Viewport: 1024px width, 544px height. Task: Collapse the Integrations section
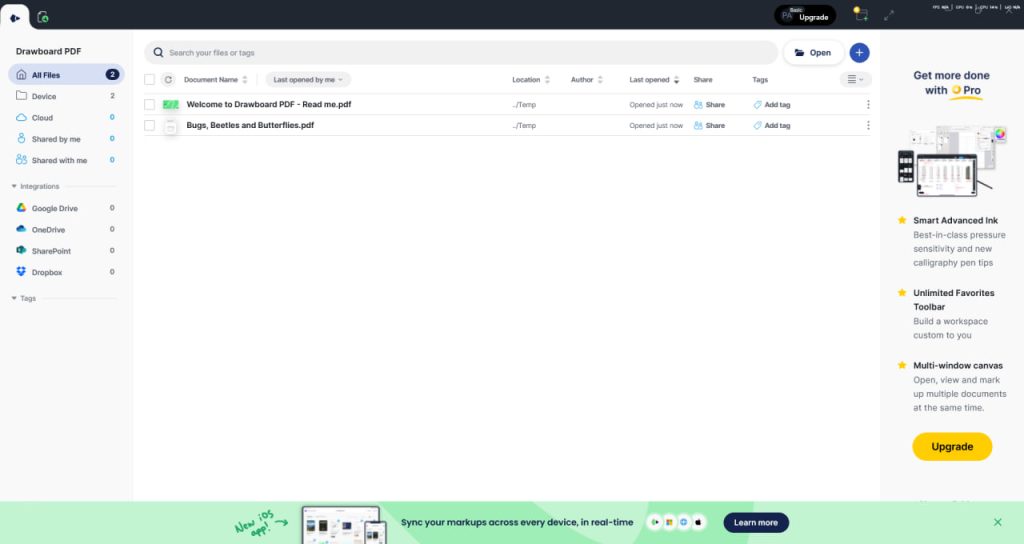(14, 186)
